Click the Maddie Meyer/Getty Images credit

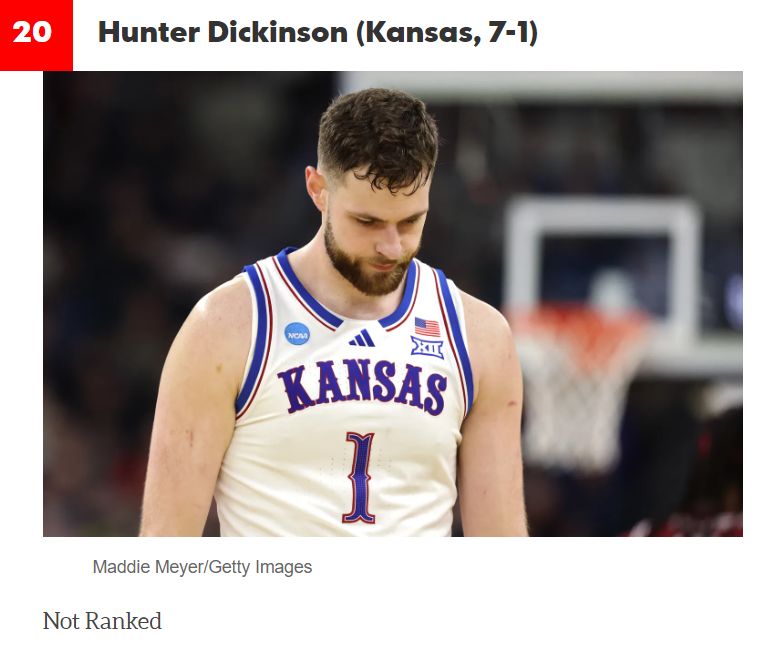click(x=202, y=567)
